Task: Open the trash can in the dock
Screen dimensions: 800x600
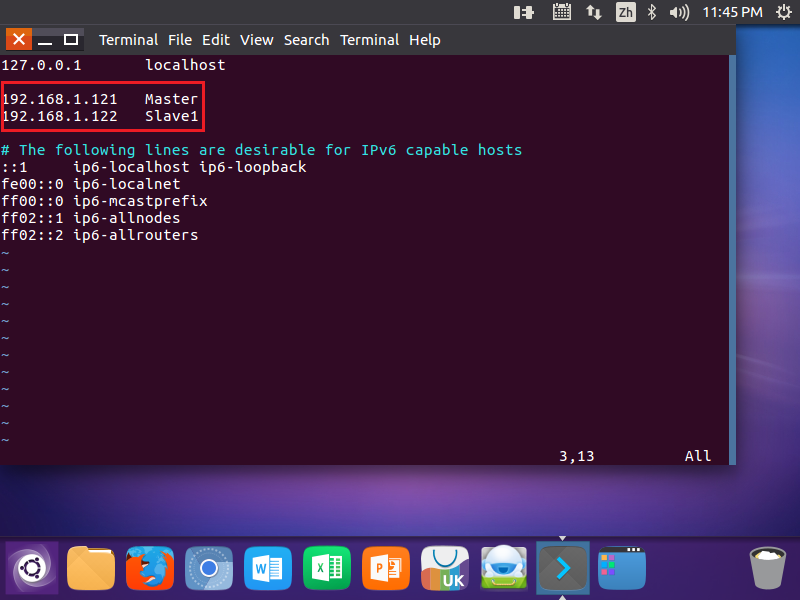Action: 767,568
